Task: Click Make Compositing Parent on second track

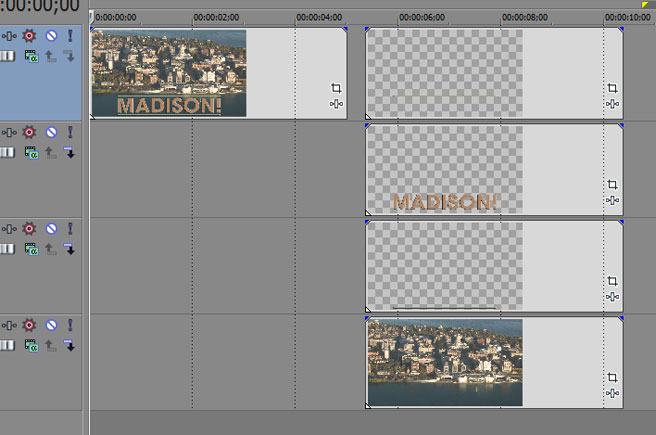Action: (51, 153)
